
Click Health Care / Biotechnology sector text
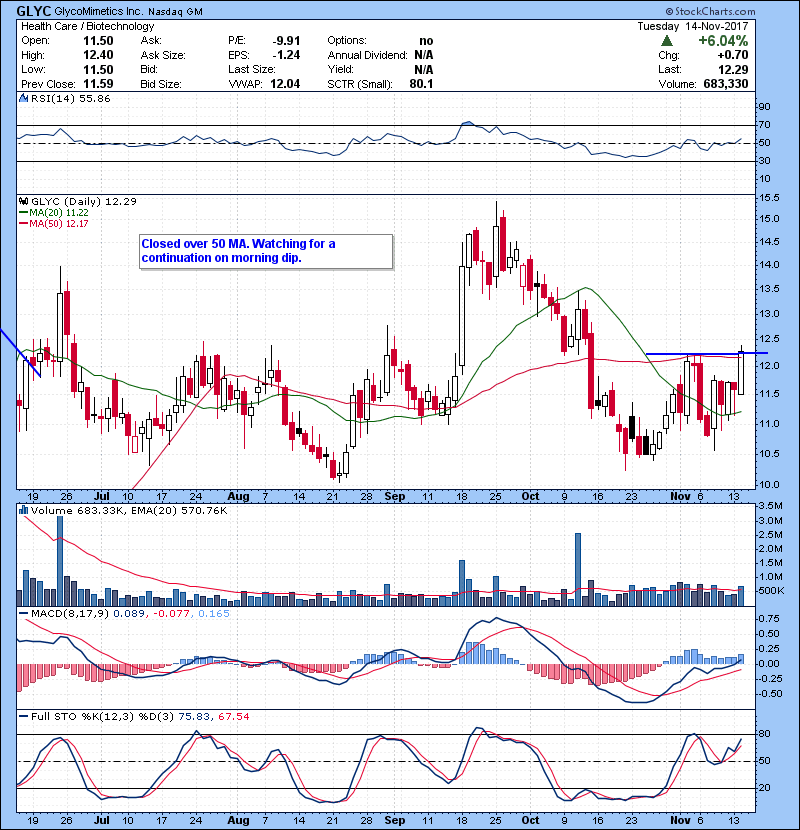pyautogui.click(x=87, y=26)
